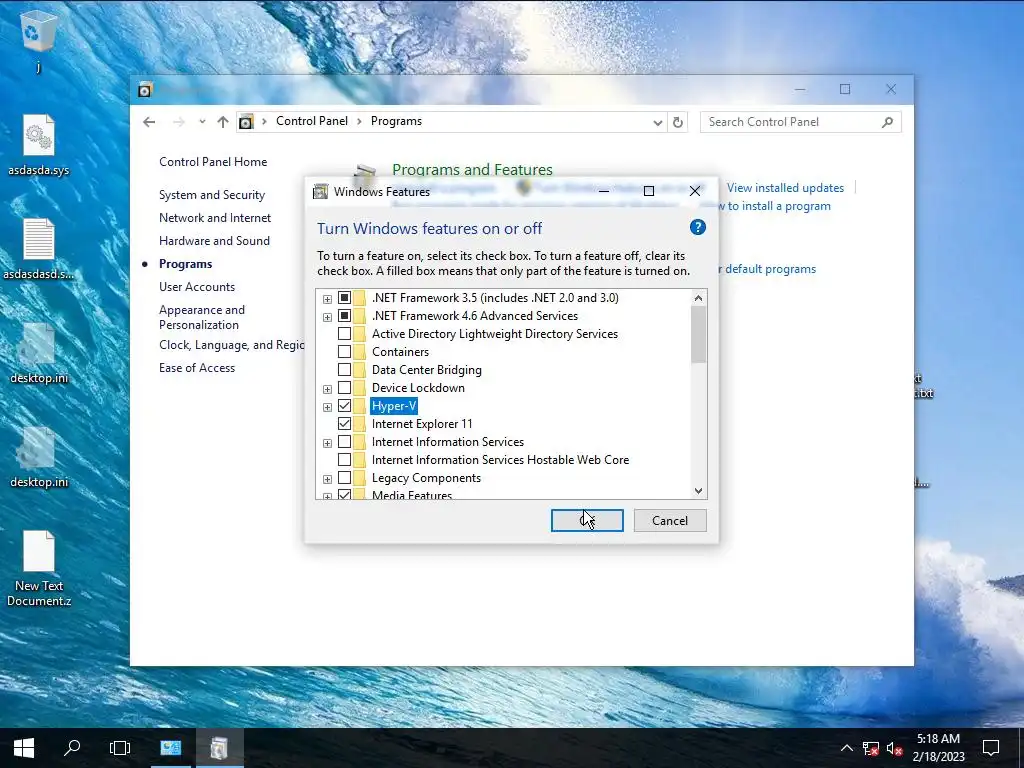Screen dimensions: 1024x768
Task: Switch to Control Panel taskbar app
Action: [x=171, y=748]
